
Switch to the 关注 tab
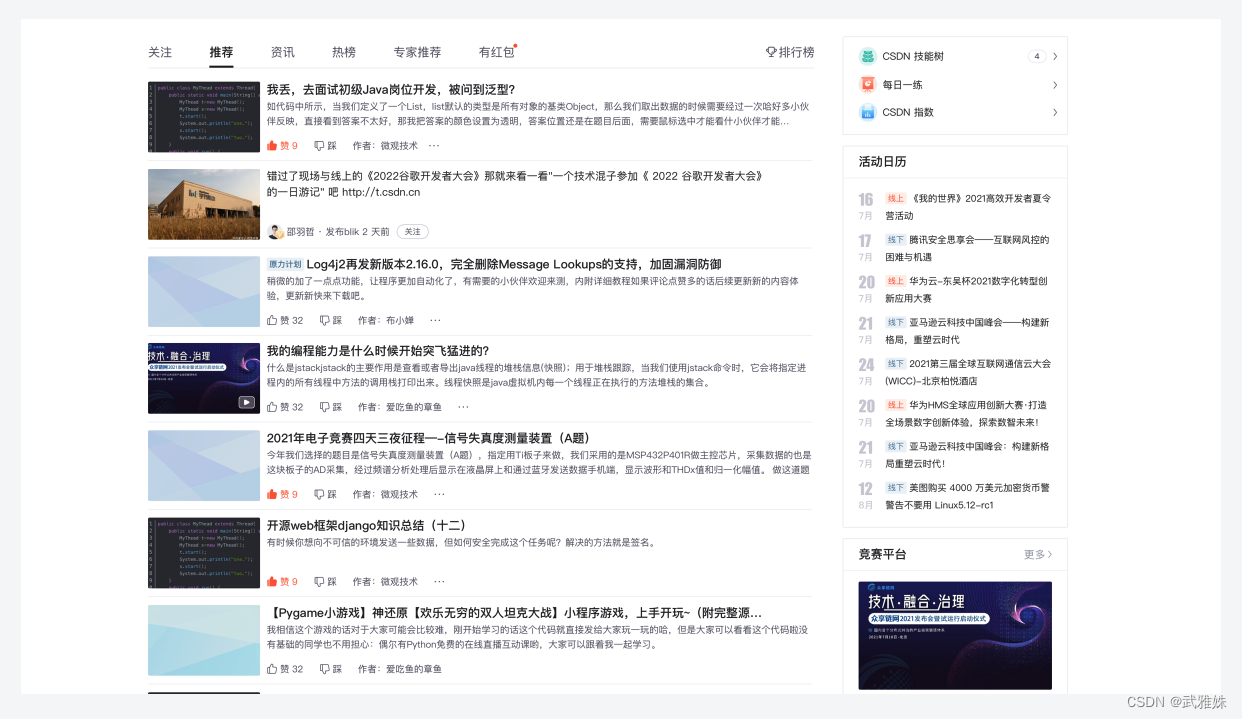(x=160, y=52)
